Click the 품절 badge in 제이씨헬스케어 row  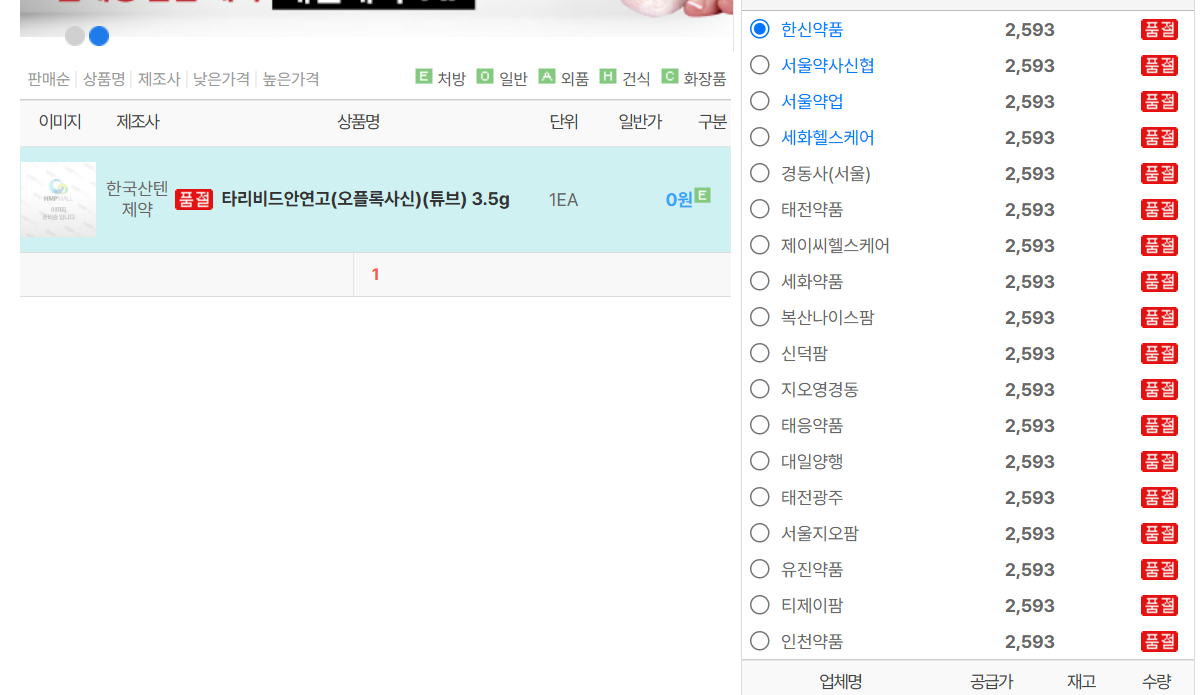click(x=1159, y=245)
